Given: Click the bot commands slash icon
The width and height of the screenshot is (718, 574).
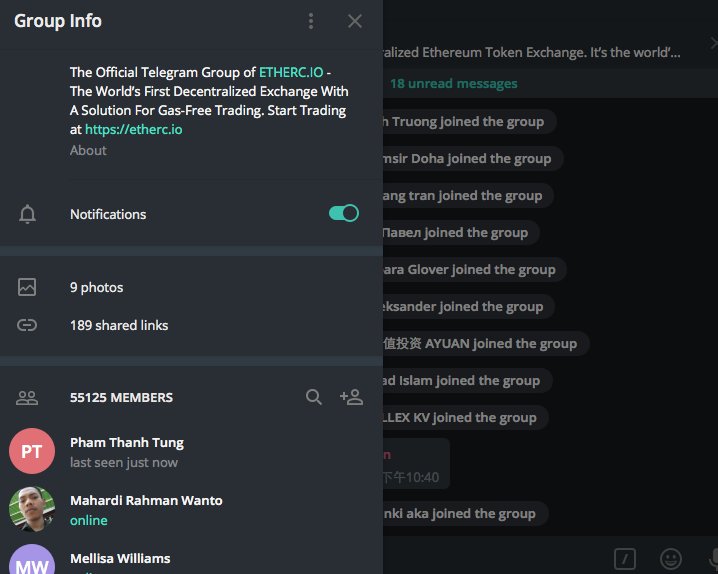Looking at the screenshot, I should coord(625,559).
